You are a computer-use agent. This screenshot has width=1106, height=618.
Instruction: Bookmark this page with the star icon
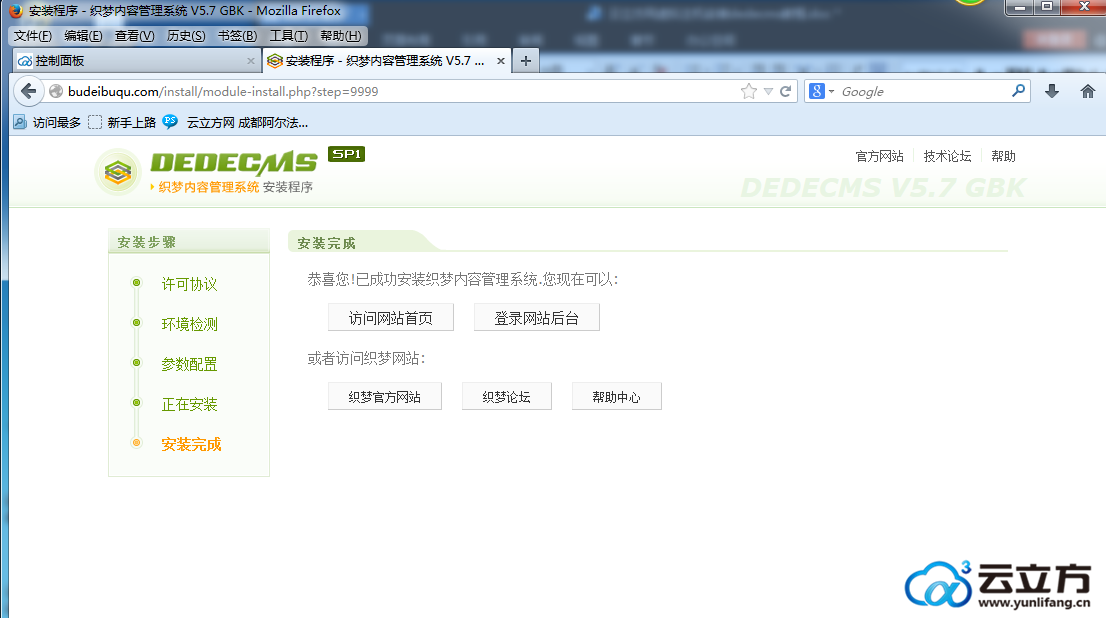[749, 91]
